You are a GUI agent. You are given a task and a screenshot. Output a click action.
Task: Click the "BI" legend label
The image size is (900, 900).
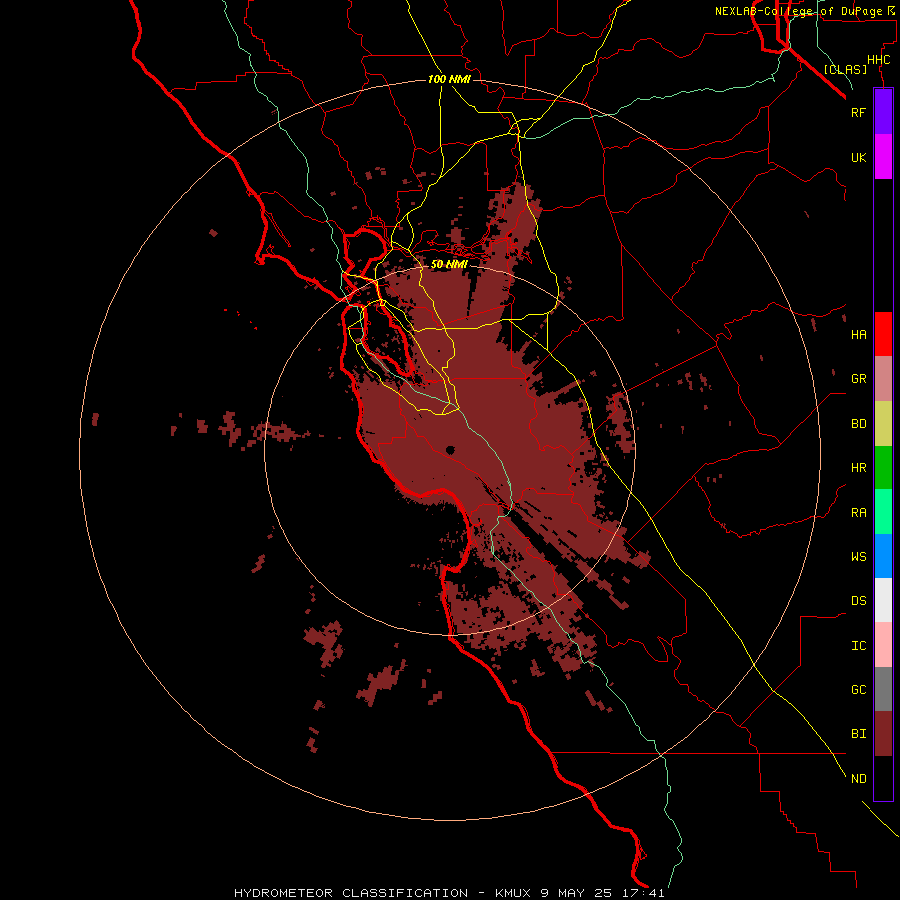tap(858, 734)
